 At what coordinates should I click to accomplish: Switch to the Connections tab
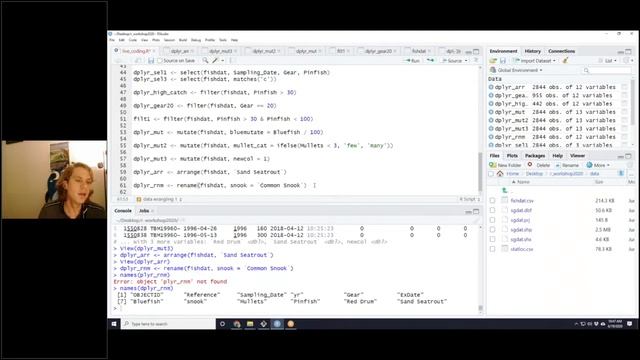(561, 51)
